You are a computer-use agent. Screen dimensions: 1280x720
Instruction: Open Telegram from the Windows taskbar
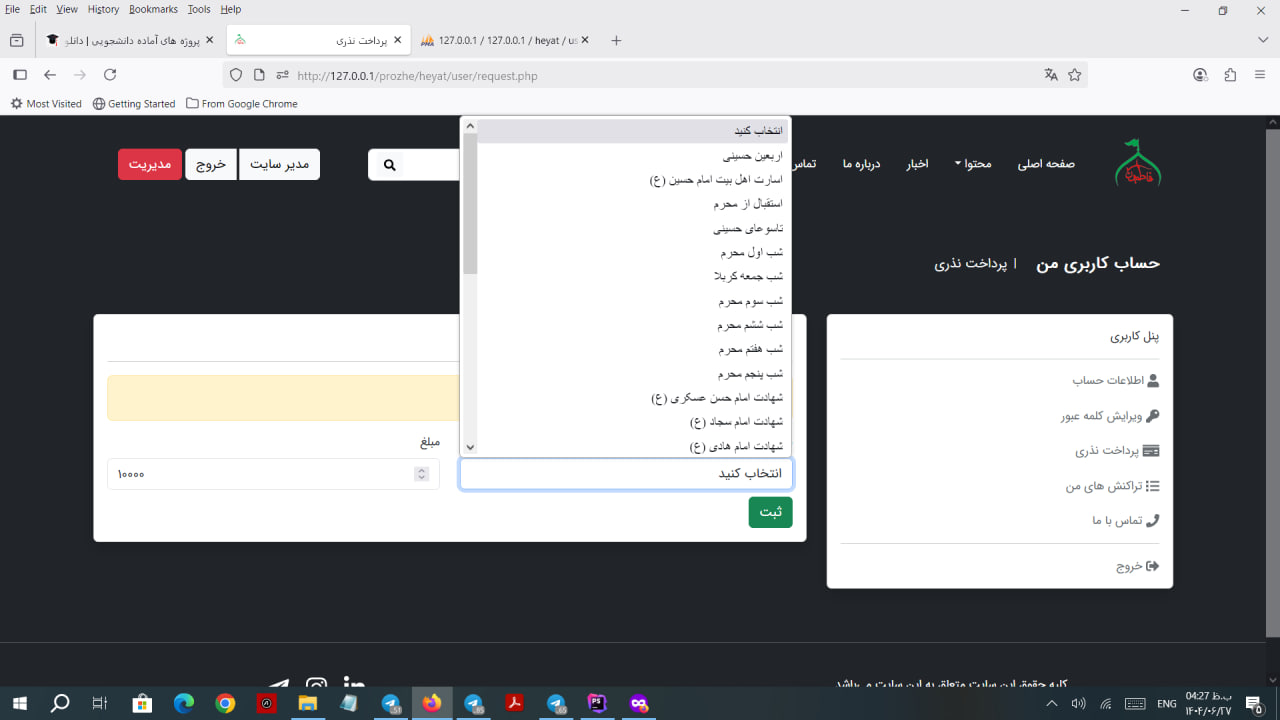(391, 704)
